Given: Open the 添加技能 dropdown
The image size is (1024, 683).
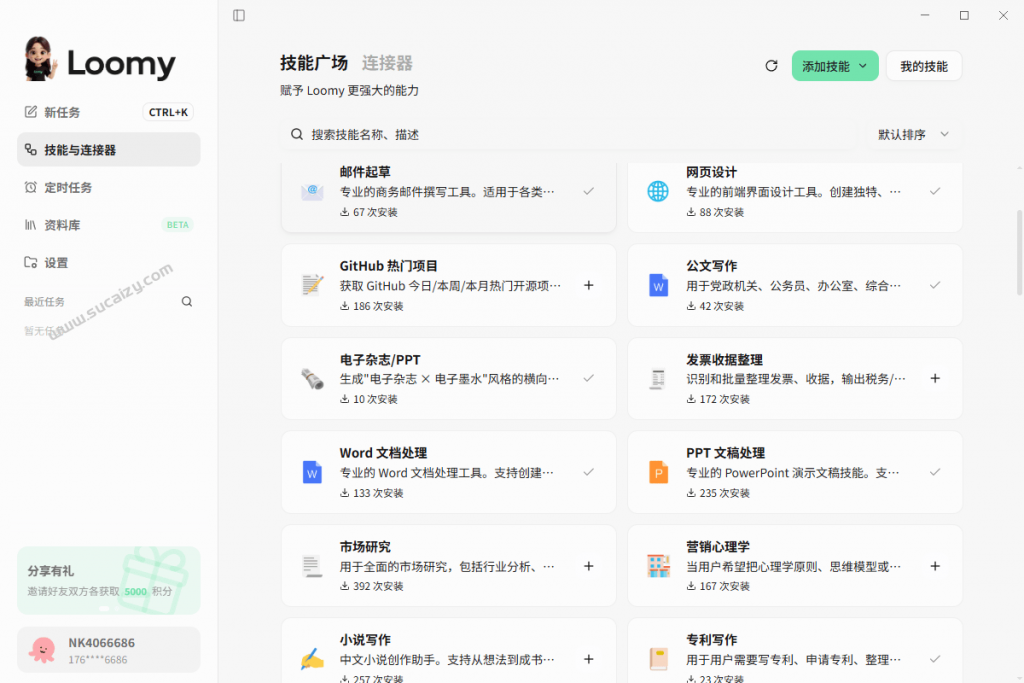Looking at the screenshot, I should click(835, 66).
